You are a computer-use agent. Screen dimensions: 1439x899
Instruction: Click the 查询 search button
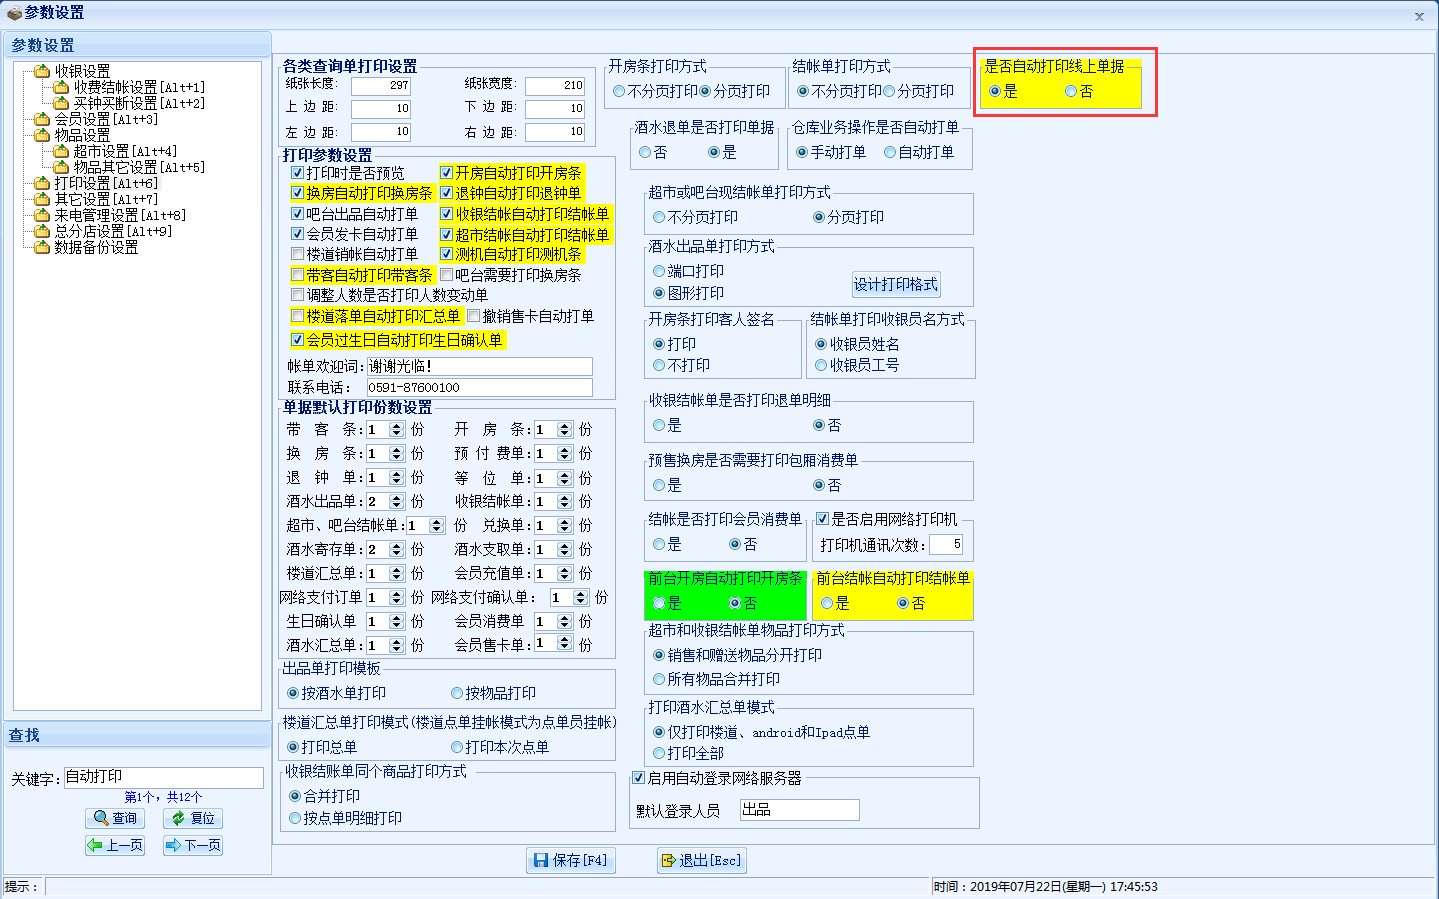115,818
